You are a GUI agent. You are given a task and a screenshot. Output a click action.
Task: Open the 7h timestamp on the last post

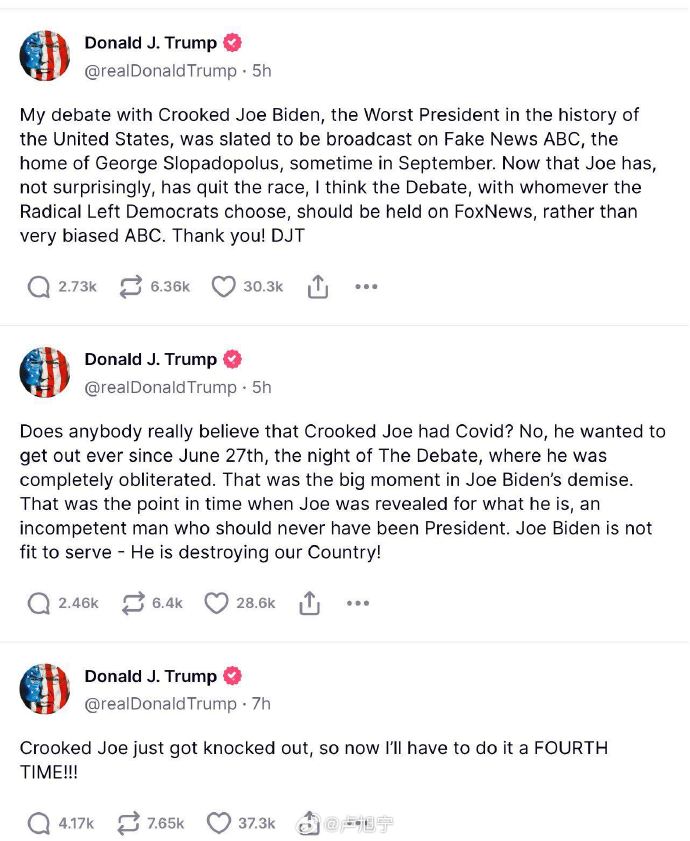[261, 704]
